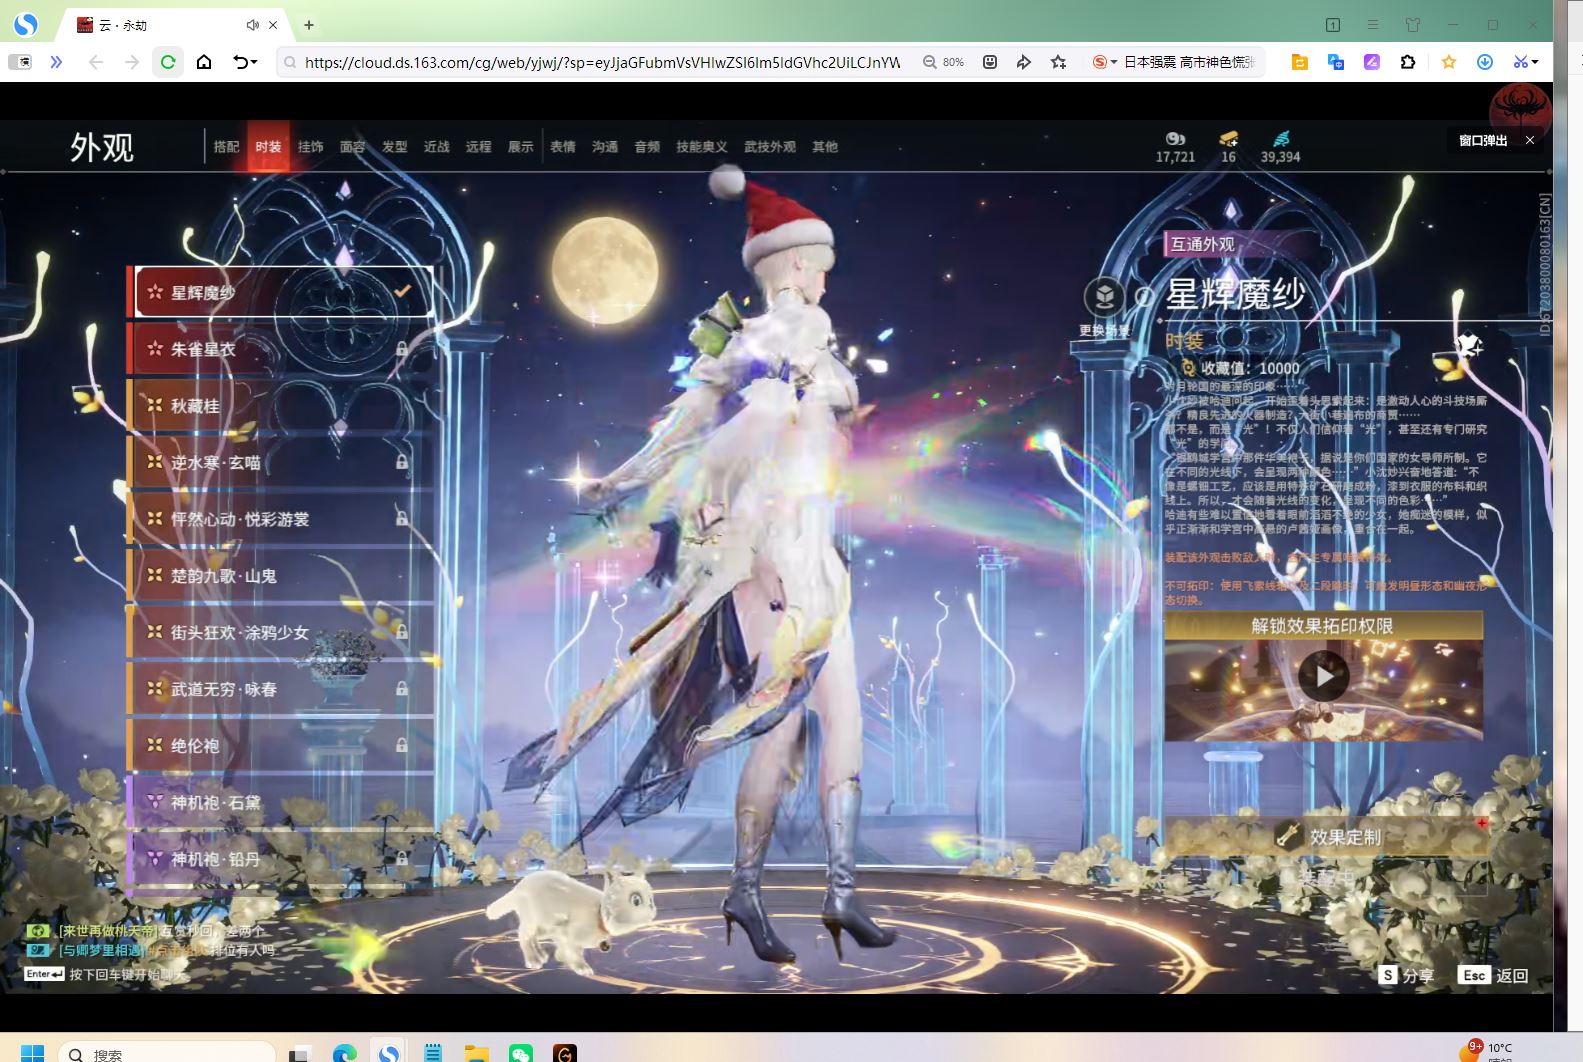Open WeChat from the taskbar

coord(520,1053)
